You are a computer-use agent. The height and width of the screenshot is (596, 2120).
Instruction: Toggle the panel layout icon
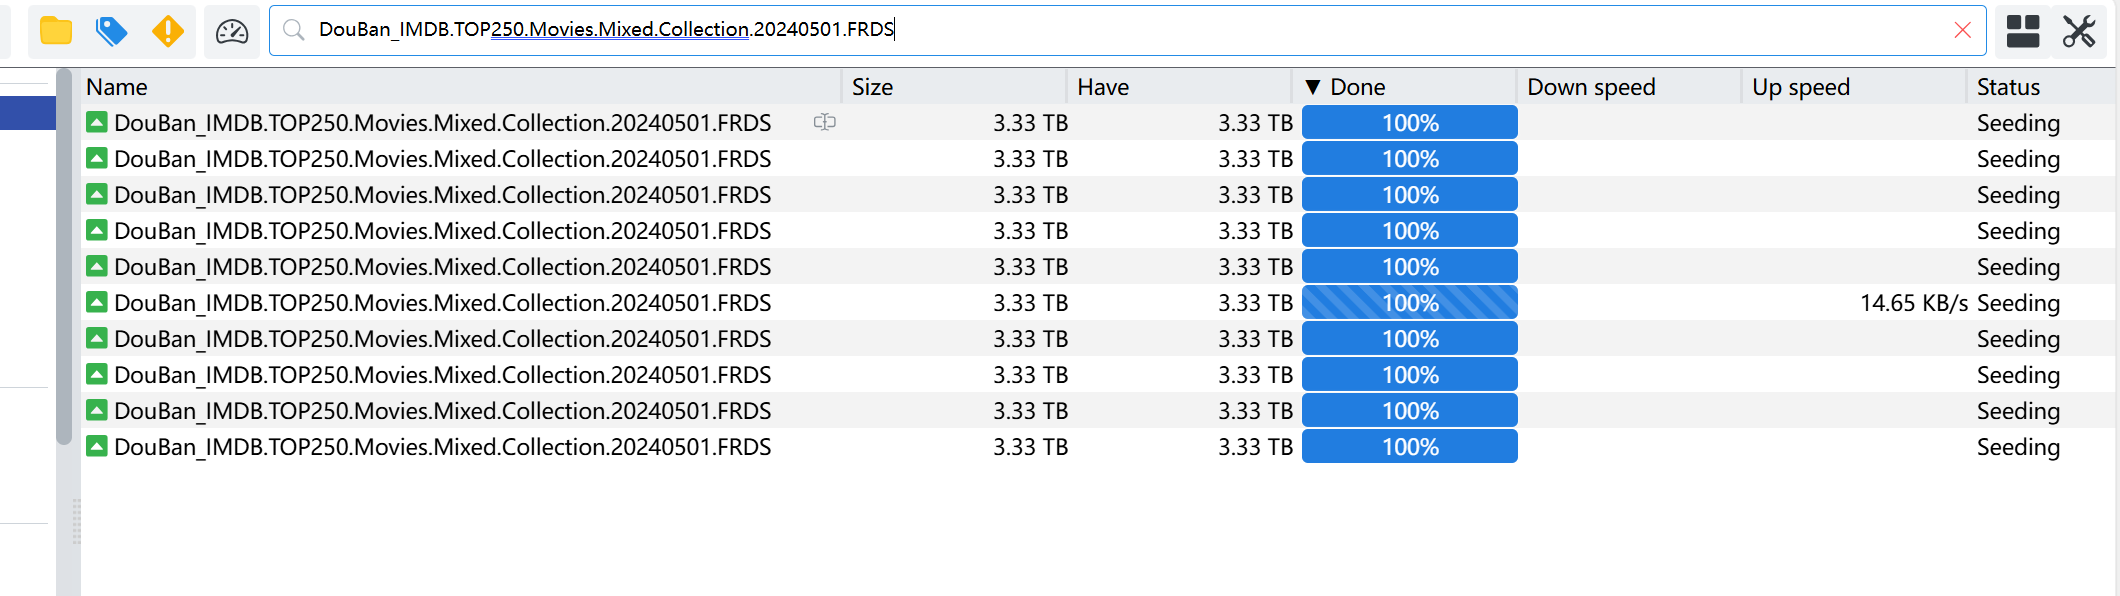(x=2022, y=31)
